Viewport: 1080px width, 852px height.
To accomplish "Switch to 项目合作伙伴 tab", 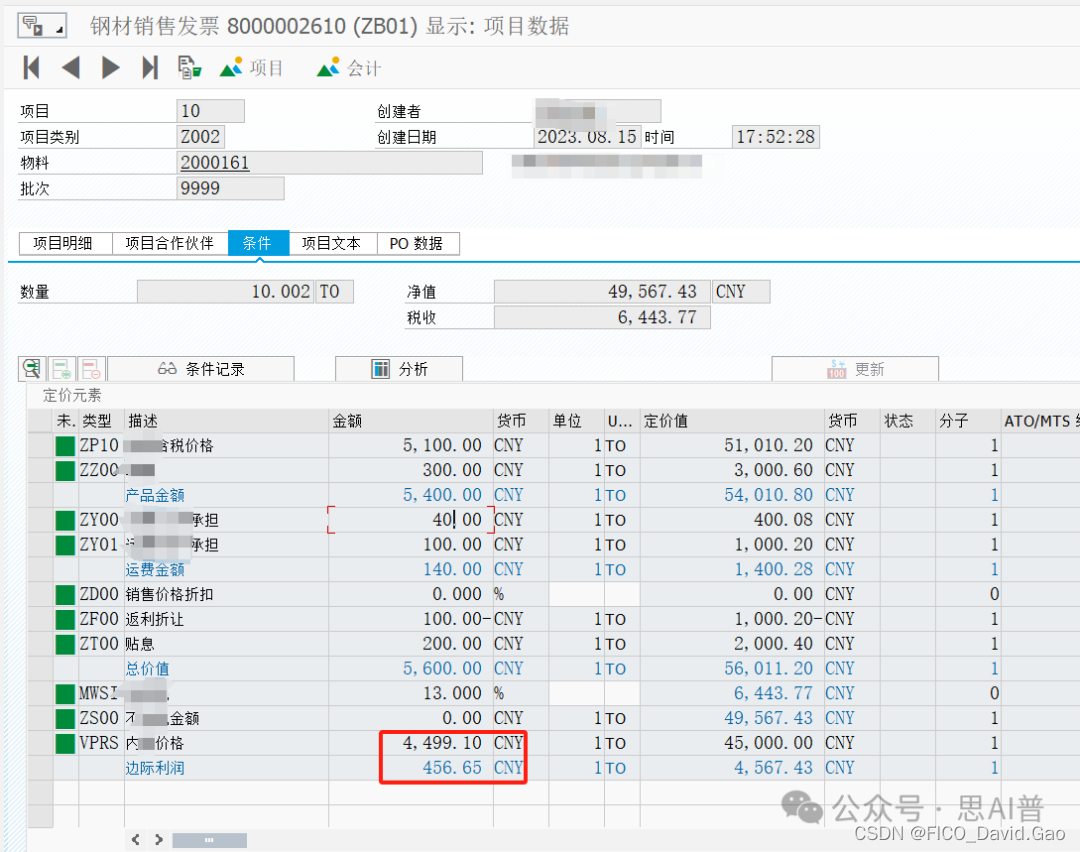I will click(x=169, y=243).
